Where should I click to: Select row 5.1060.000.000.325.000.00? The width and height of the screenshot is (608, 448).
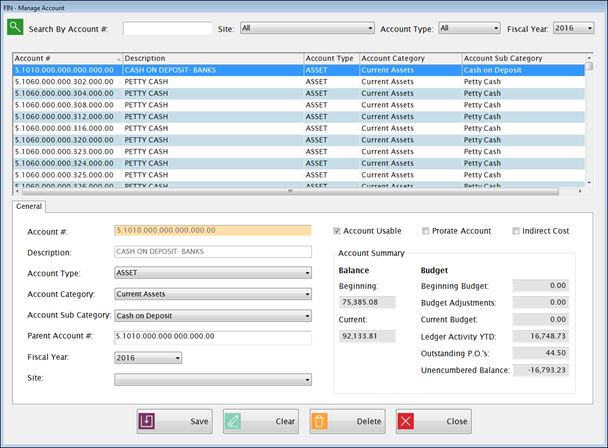pyautogui.click(x=299, y=175)
